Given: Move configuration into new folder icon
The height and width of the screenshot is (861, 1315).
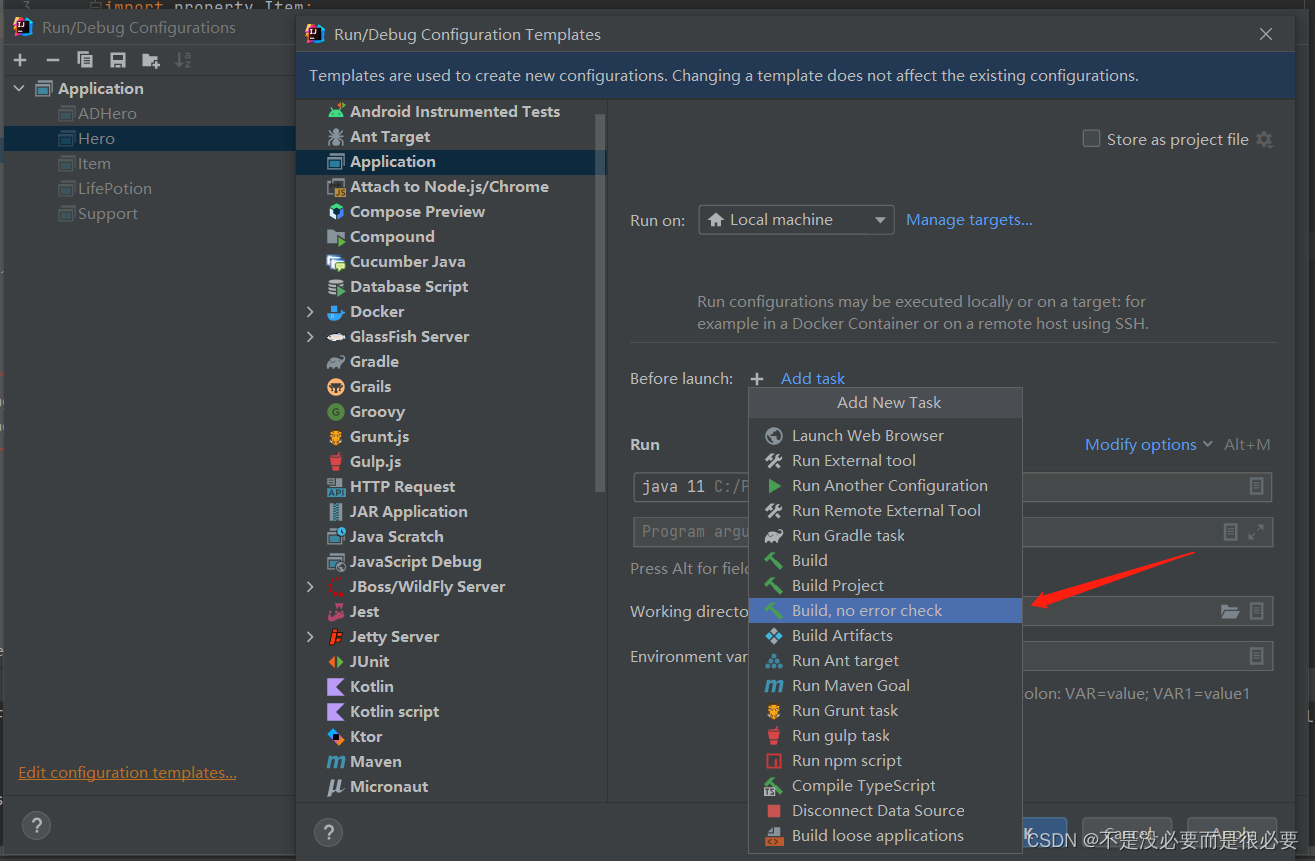Looking at the screenshot, I should [151, 60].
